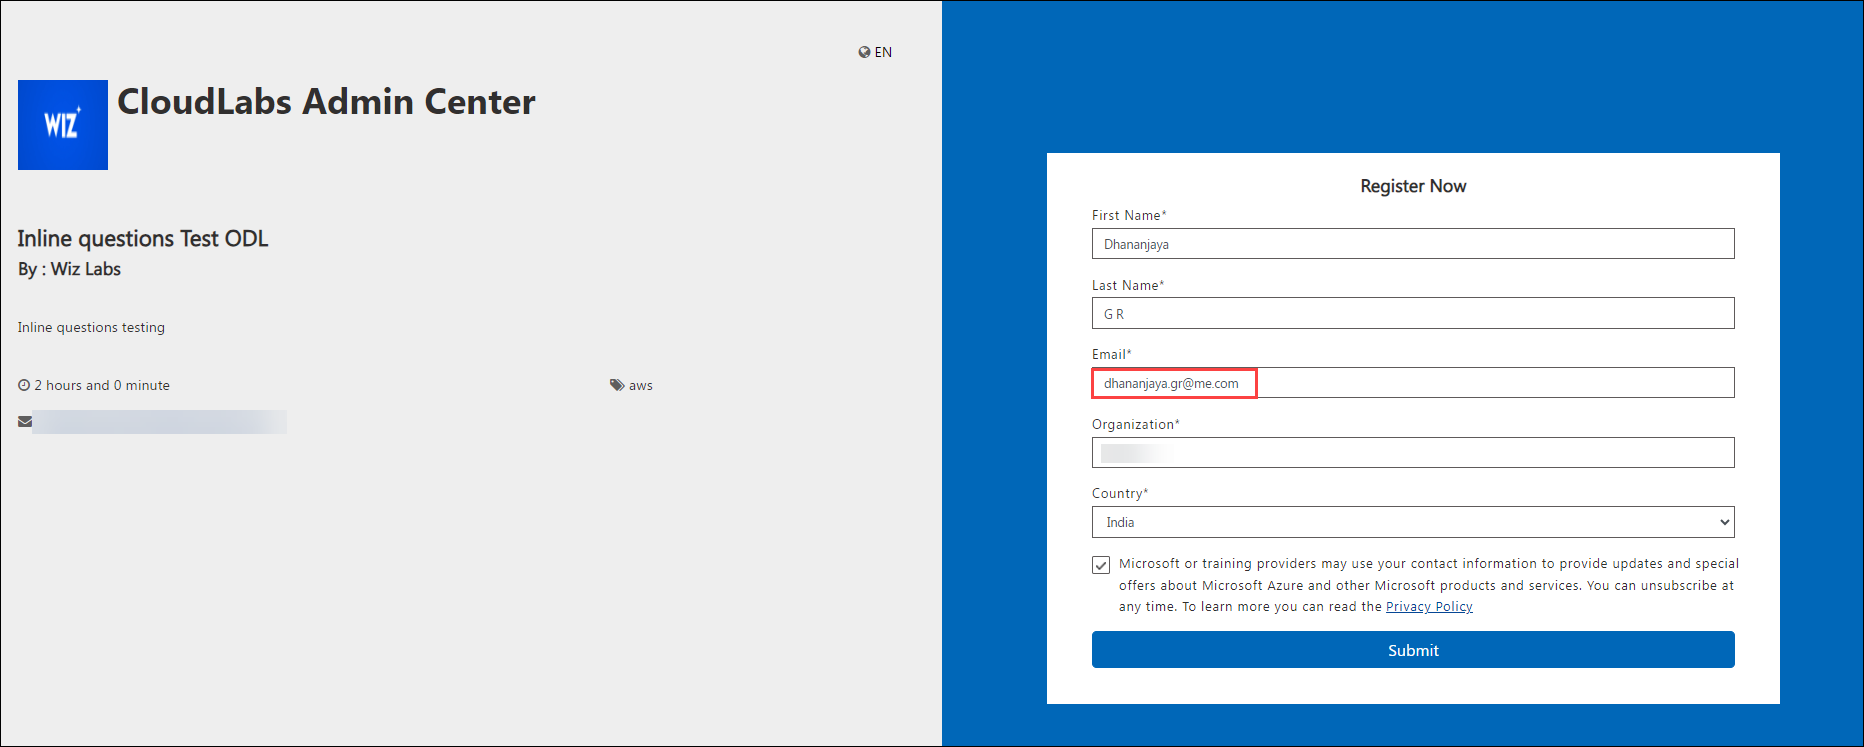Click the clock duration icon
Viewport: 1864px width, 747px height.
(24, 385)
